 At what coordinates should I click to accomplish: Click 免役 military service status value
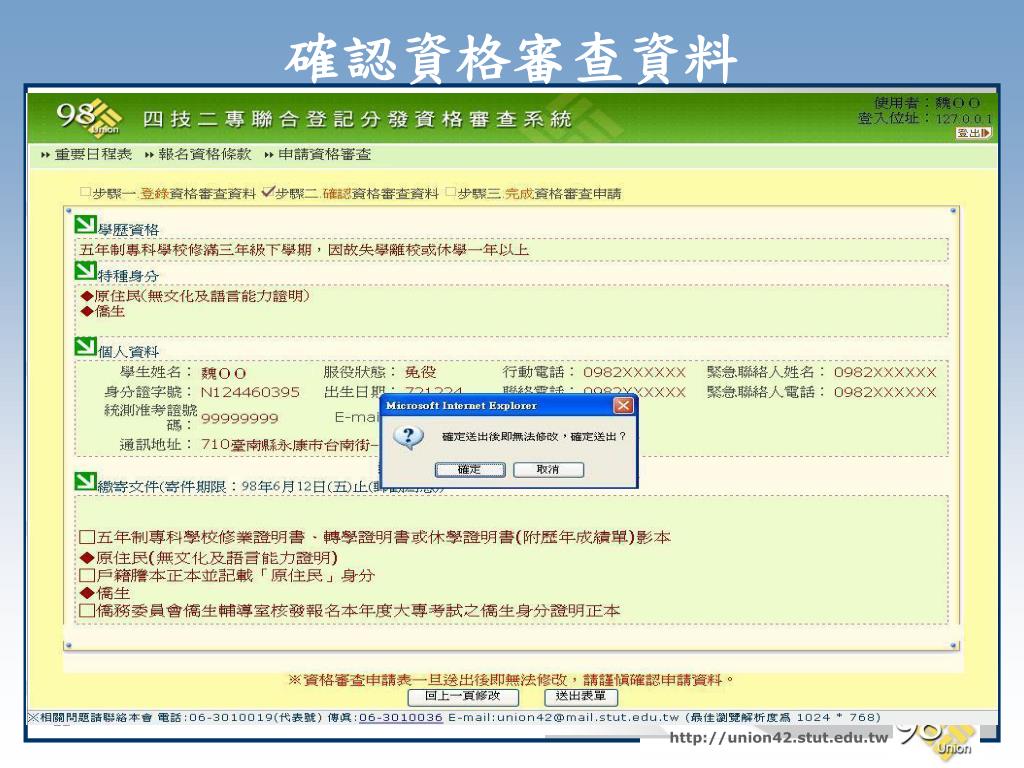[420, 372]
